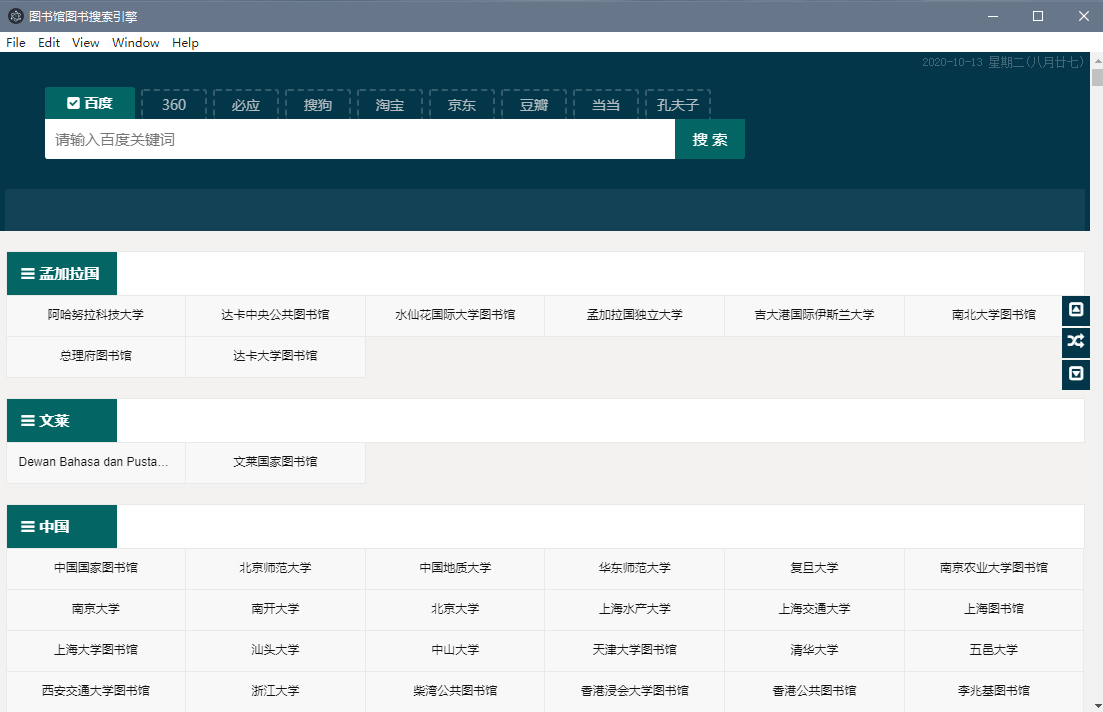Viewport: 1103px width, 712px height.
Task: Enable the 淘宝 search engine
Action: 389,103
